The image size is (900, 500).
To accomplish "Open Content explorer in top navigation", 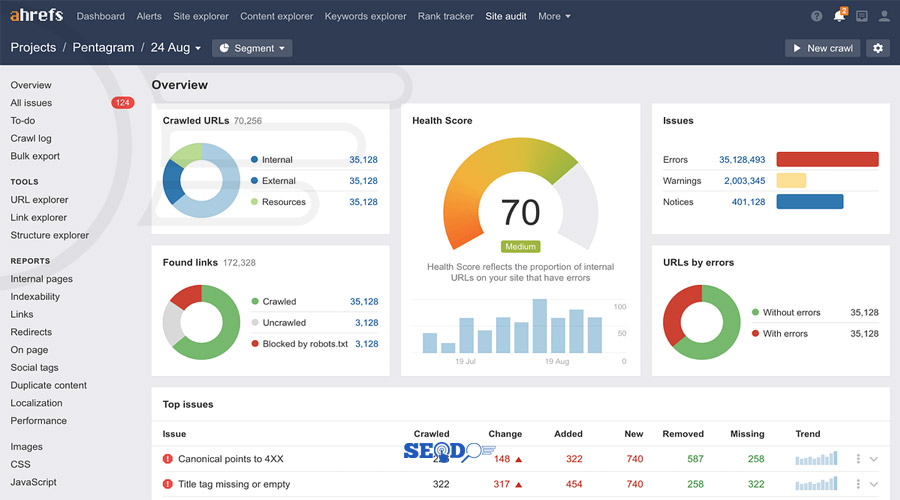I will point(277,16).
